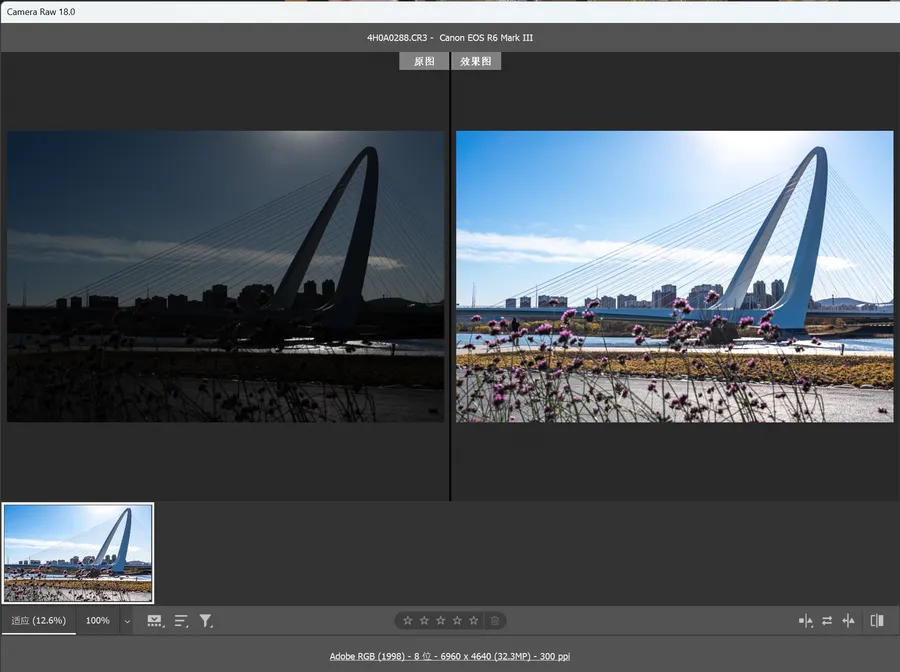900x672 pixels.
Task: Swap before and after settings
Action: click(x=827, y=621)
